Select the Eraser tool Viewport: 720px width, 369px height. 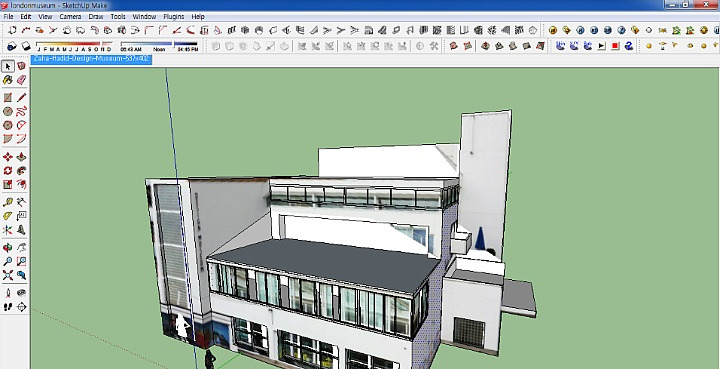(22, 80)
